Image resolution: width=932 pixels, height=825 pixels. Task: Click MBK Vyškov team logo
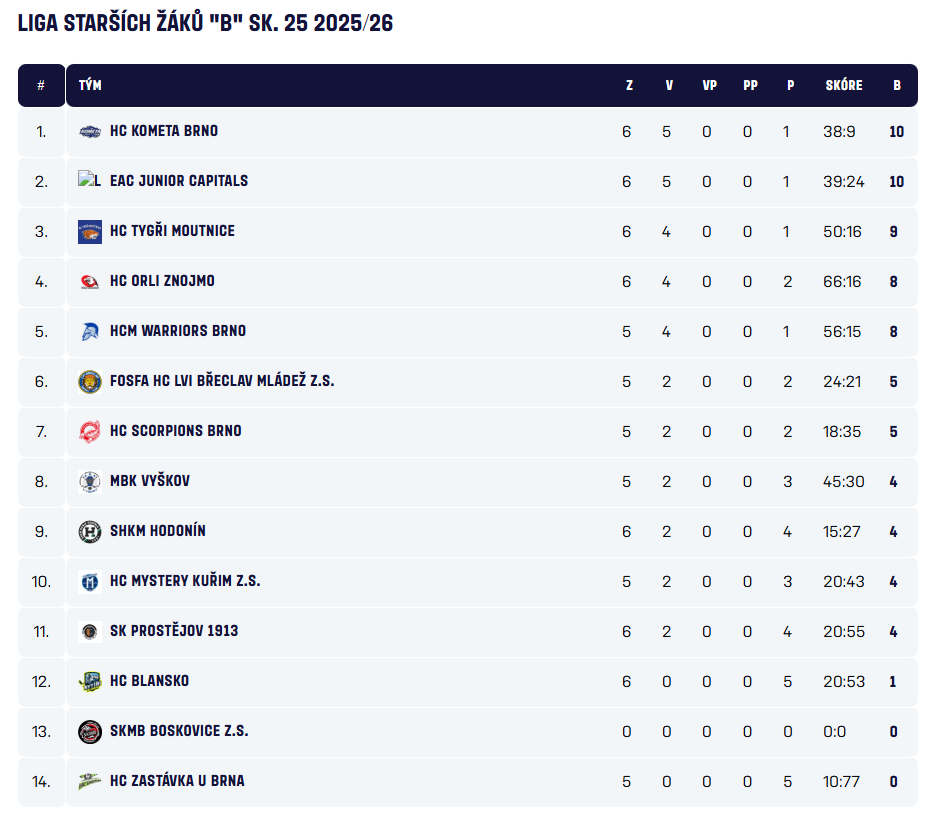[90, 481]
